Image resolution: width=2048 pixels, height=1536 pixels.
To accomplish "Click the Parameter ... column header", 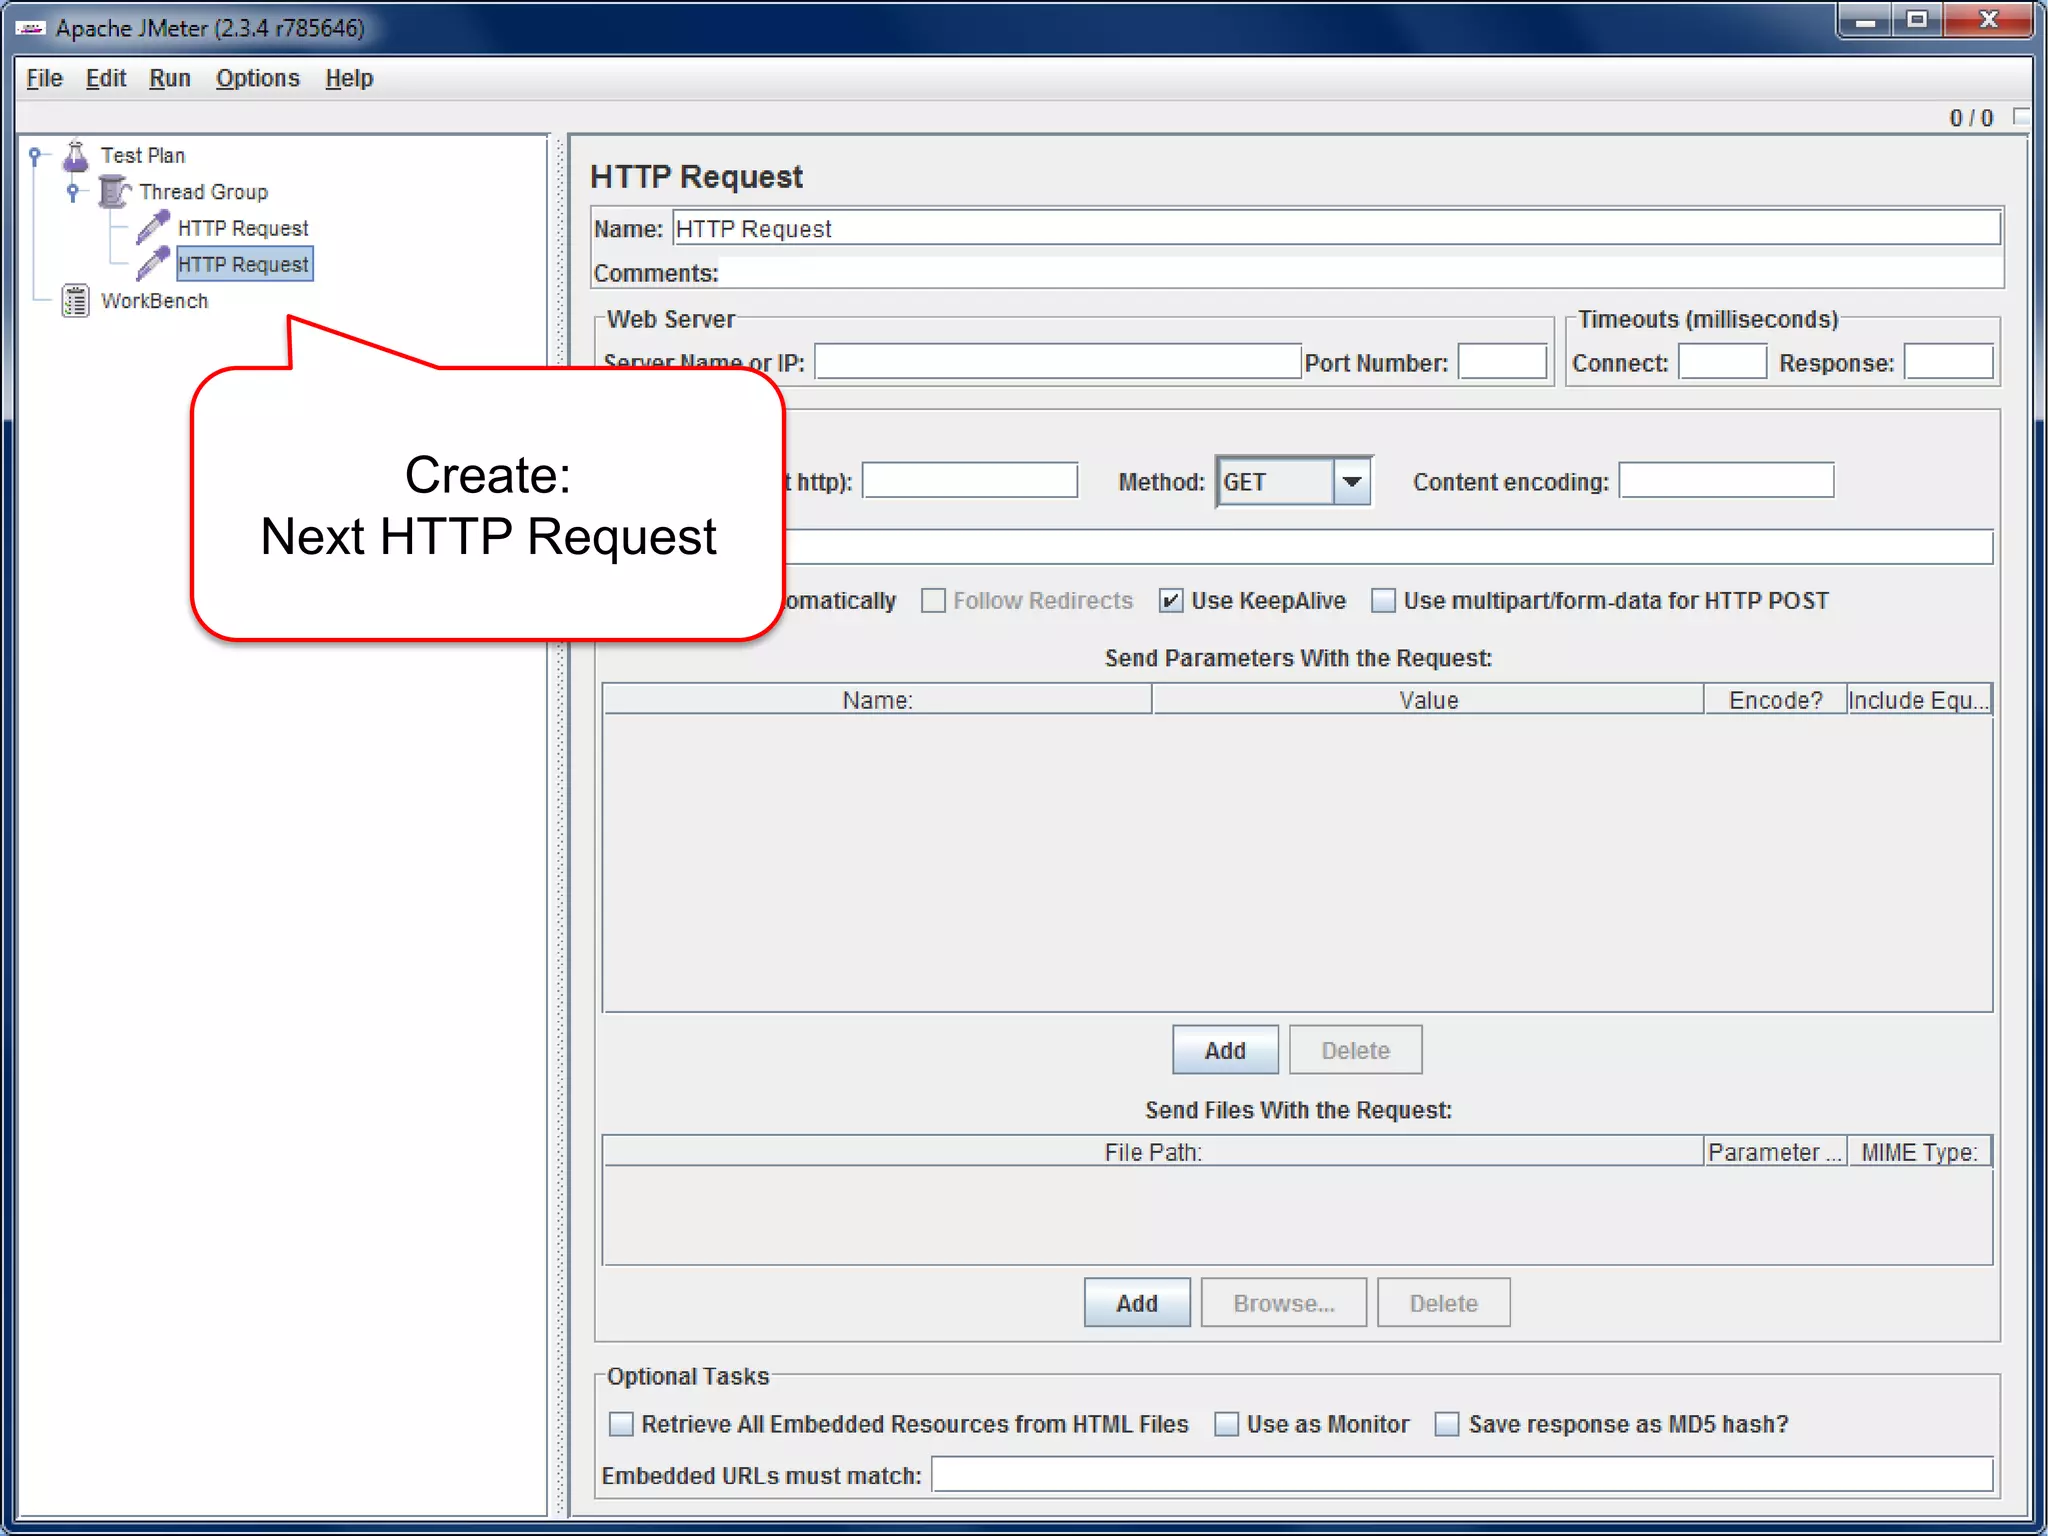I will [x=1775, y=1152].
